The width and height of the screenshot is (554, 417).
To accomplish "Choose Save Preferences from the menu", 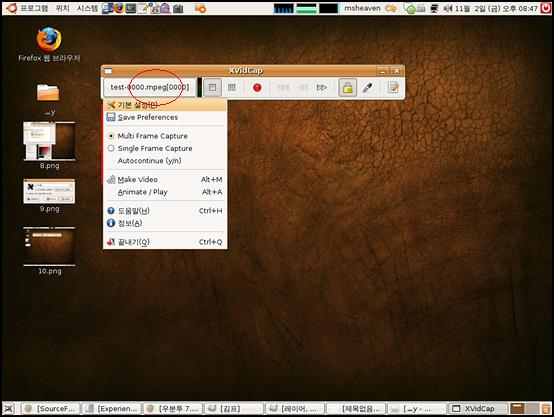I will [165, 117].
